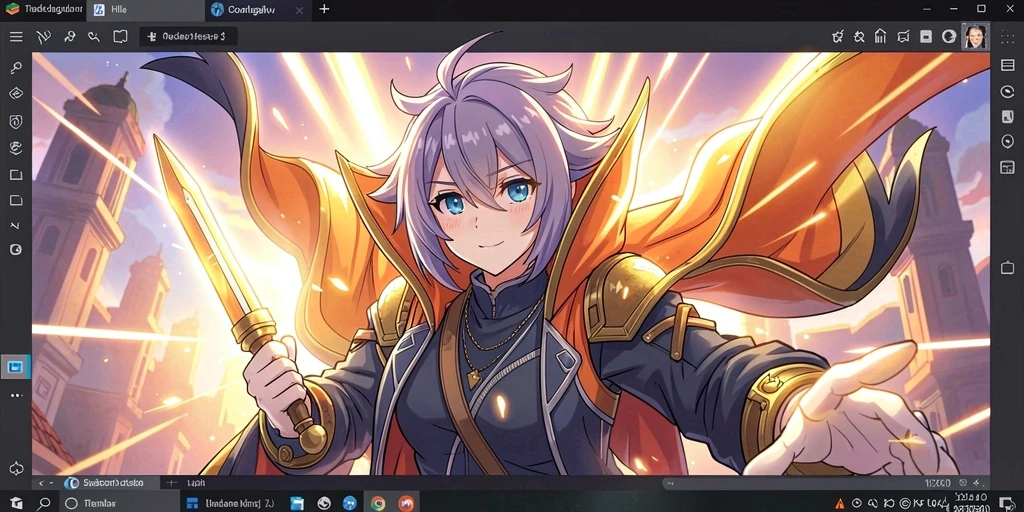Image resolution: width=1024 pixels, height=512 pixels.
Task: Open the layers stack icon in right sidebar
Action: 1007,65
